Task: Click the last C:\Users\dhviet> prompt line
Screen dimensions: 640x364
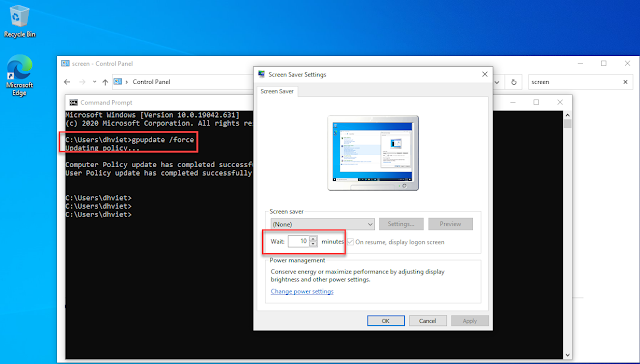Action: pos(98,214)
